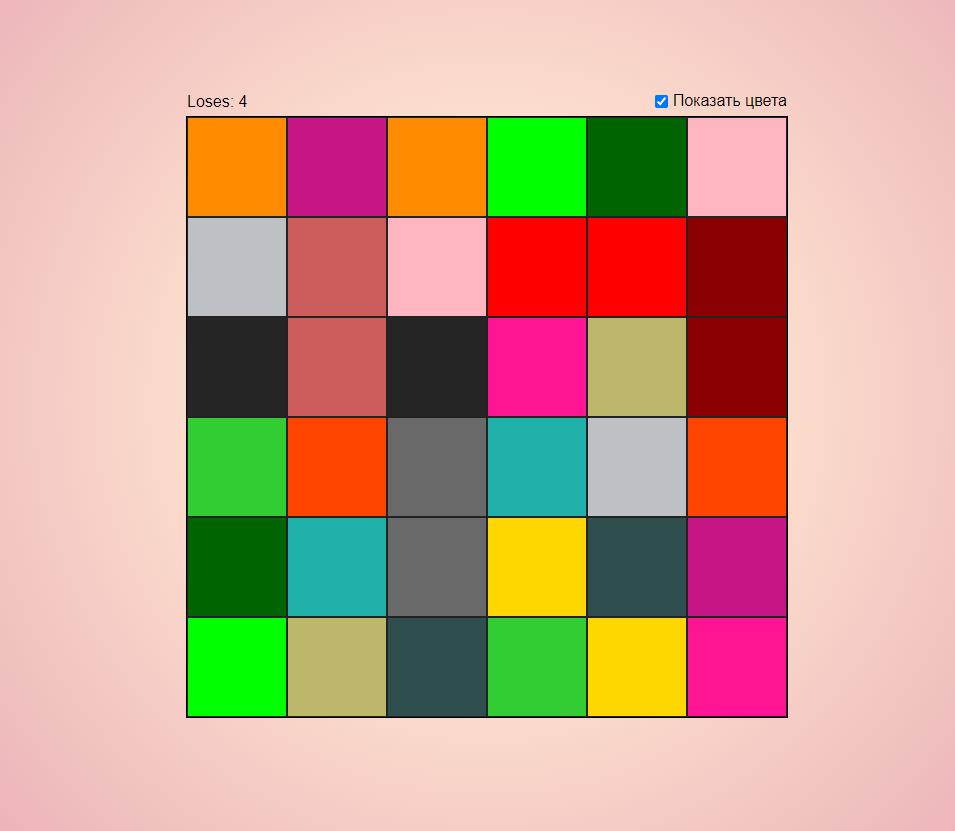Click the dark red tile in second row
Screen dimensions: 955x831
click(736, 266)
